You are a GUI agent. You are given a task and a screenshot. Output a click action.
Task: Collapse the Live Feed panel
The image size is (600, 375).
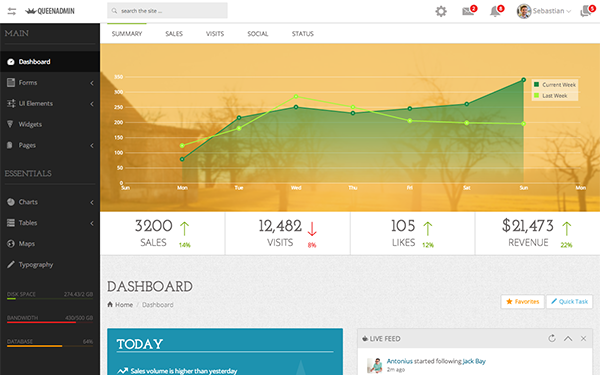point(568,338)
